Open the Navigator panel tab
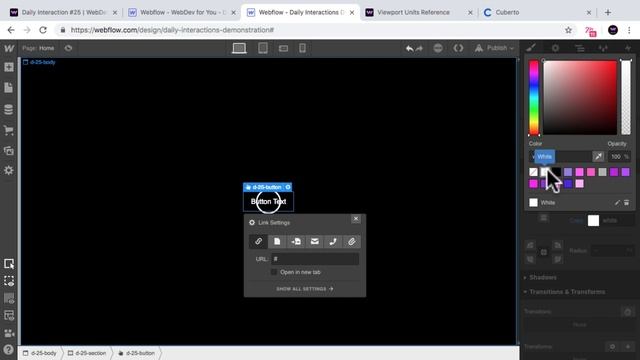Image resolution: width=640 pixels, height=360 pixels. pos(579,48)
